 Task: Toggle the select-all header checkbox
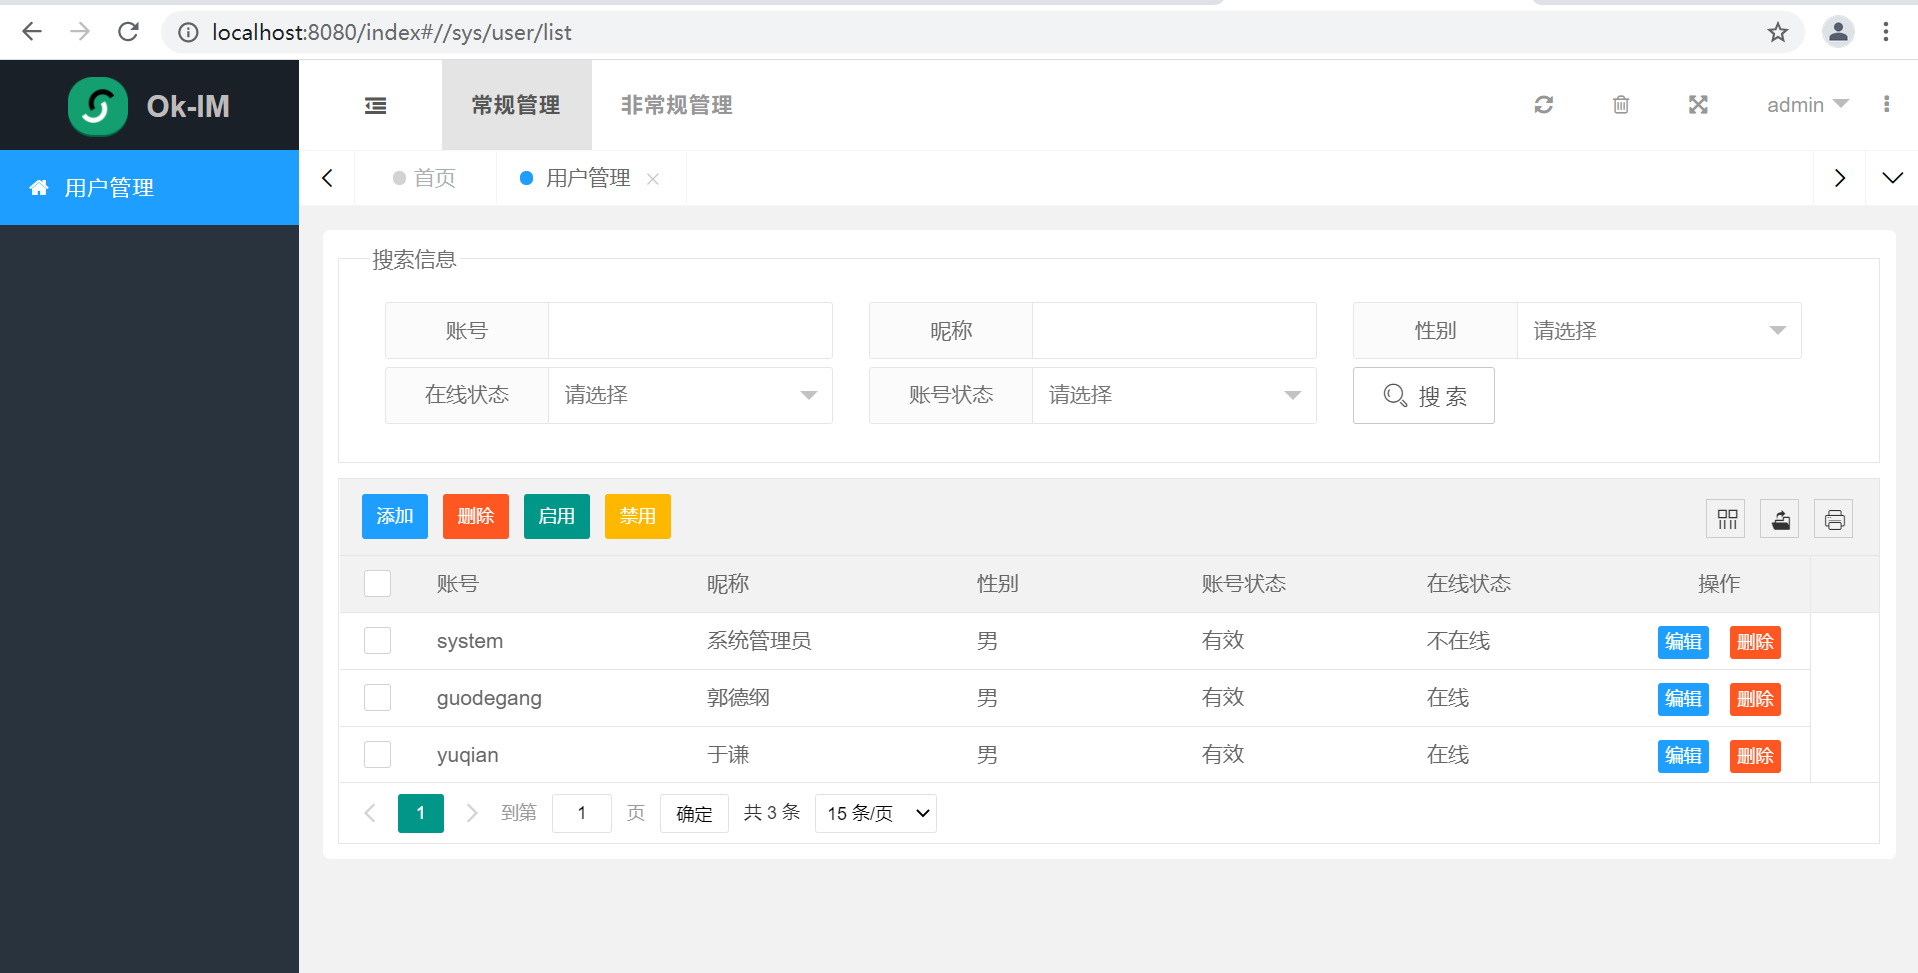pyautogui.click(x=377, y=583)
